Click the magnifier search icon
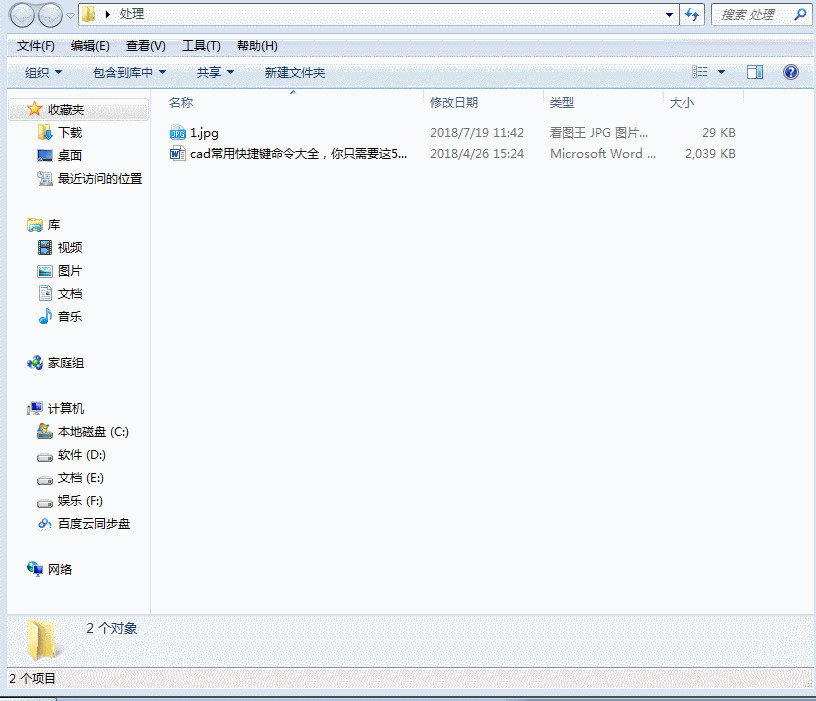816x701 pixels. [800, 14]
